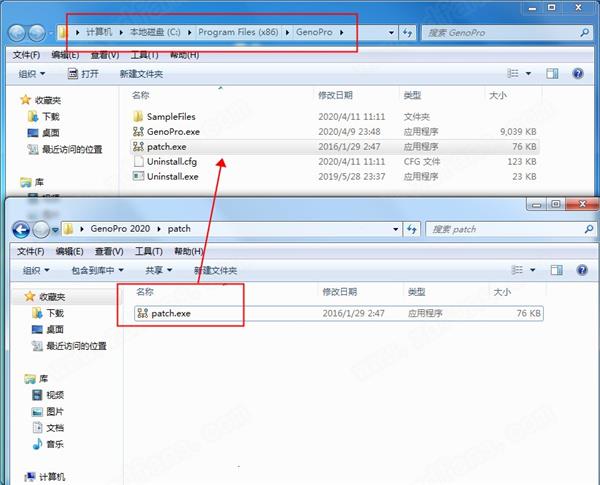The image size is (600, 485).
Task: Click search magnifier in GenoPro window
Action: click(x=584, y=33)
